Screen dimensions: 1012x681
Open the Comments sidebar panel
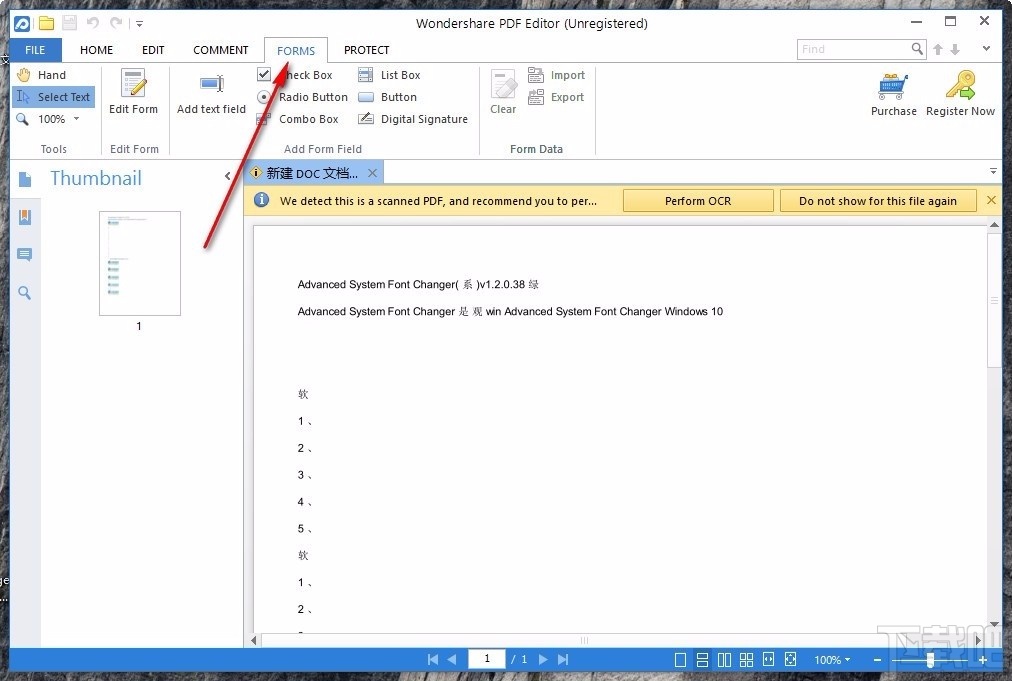(x=25, y=254)
